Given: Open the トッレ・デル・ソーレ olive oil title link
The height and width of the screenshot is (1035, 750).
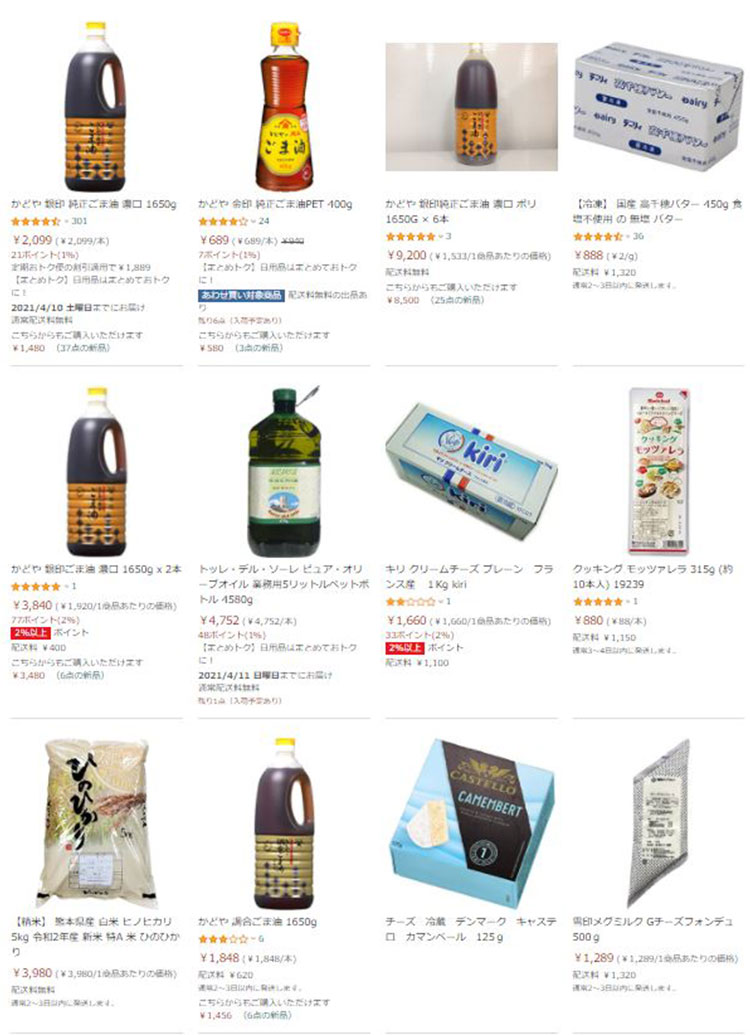Looking at the screenshot, I should 281,584.
